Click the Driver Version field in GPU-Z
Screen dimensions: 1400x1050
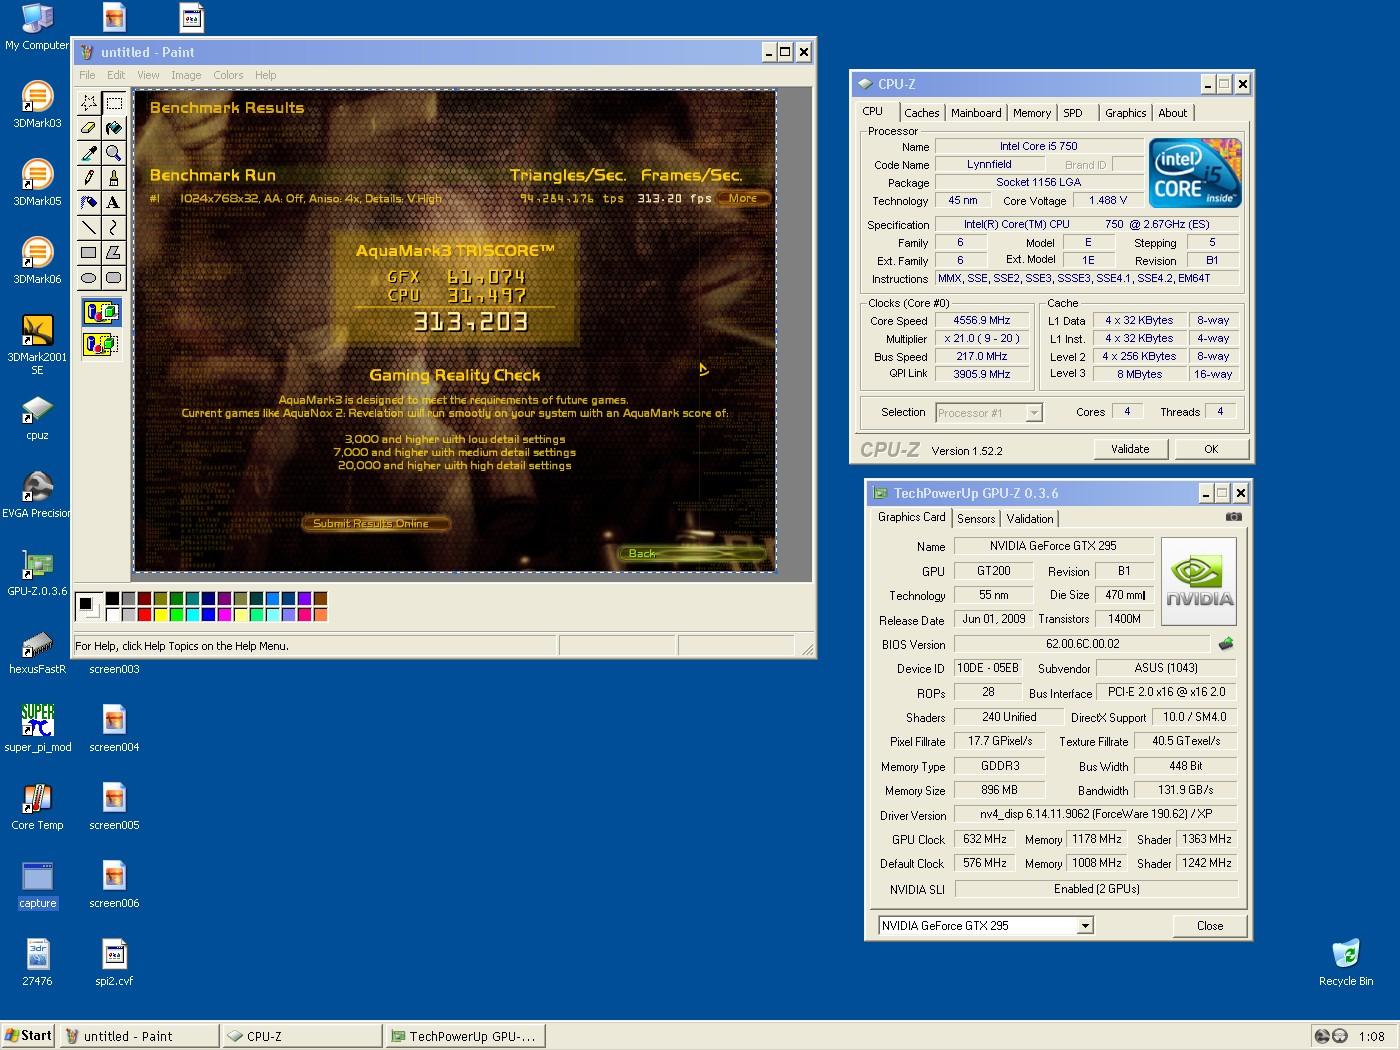[x=1096, y=815]
